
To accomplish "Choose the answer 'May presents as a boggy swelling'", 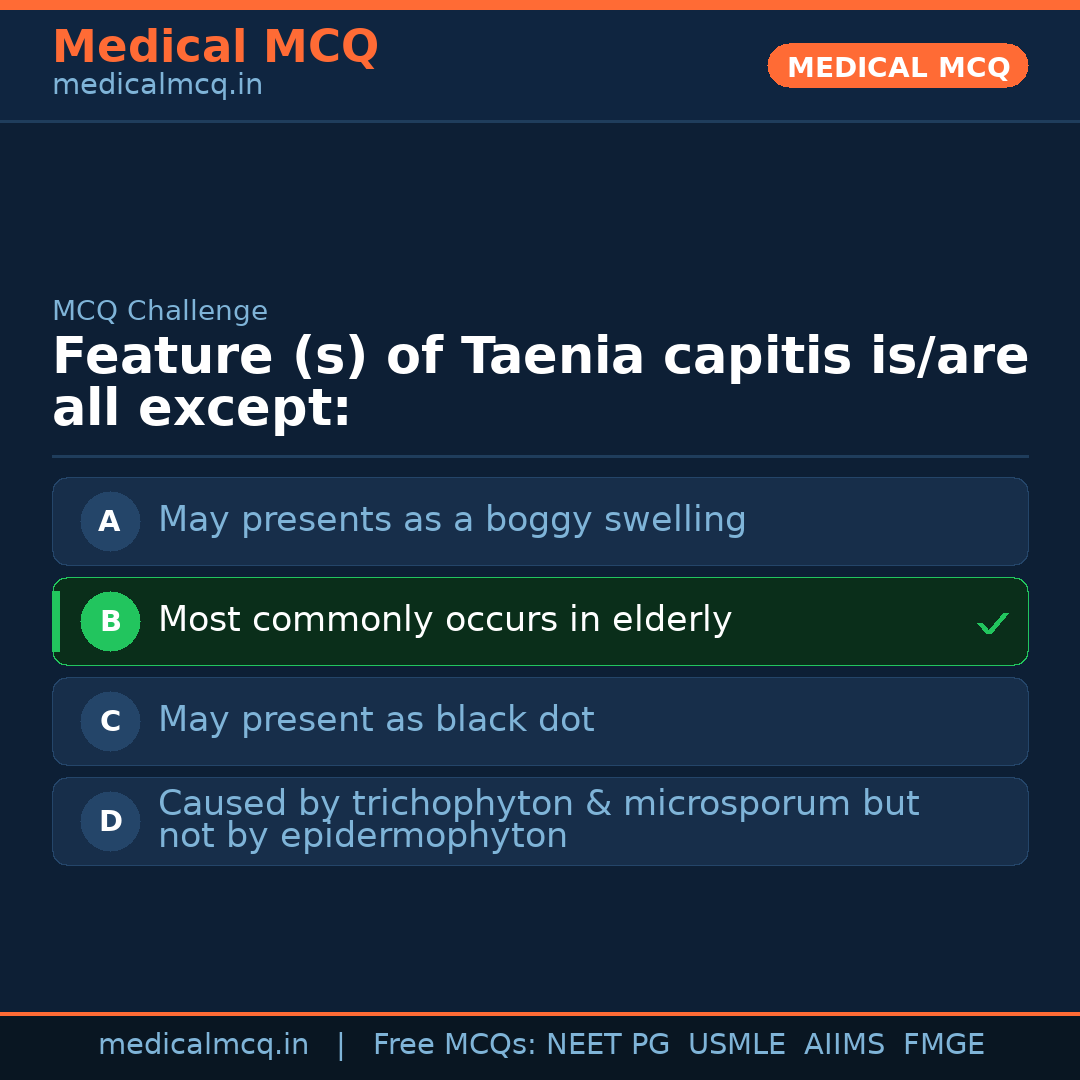I will pos(452,520).
